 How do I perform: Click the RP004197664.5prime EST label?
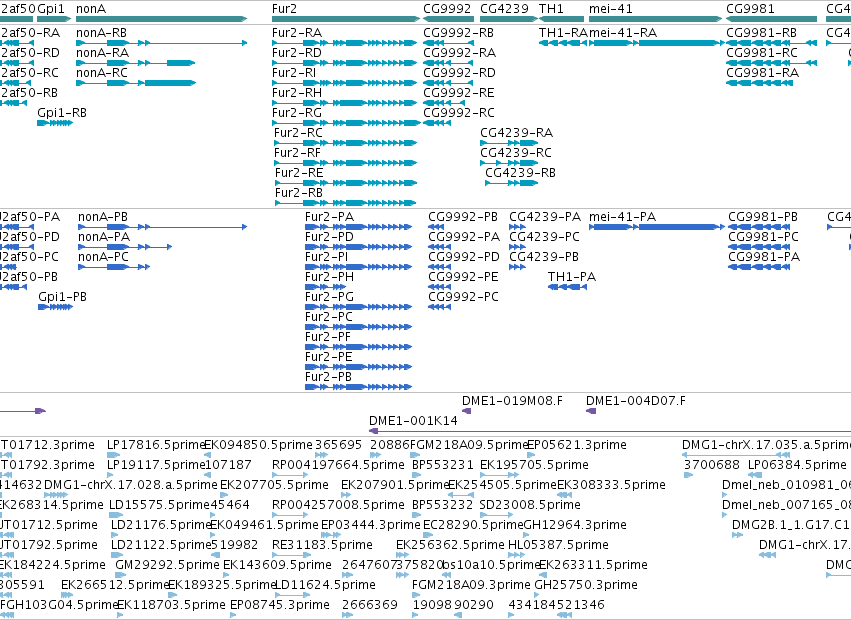(338, 465)
